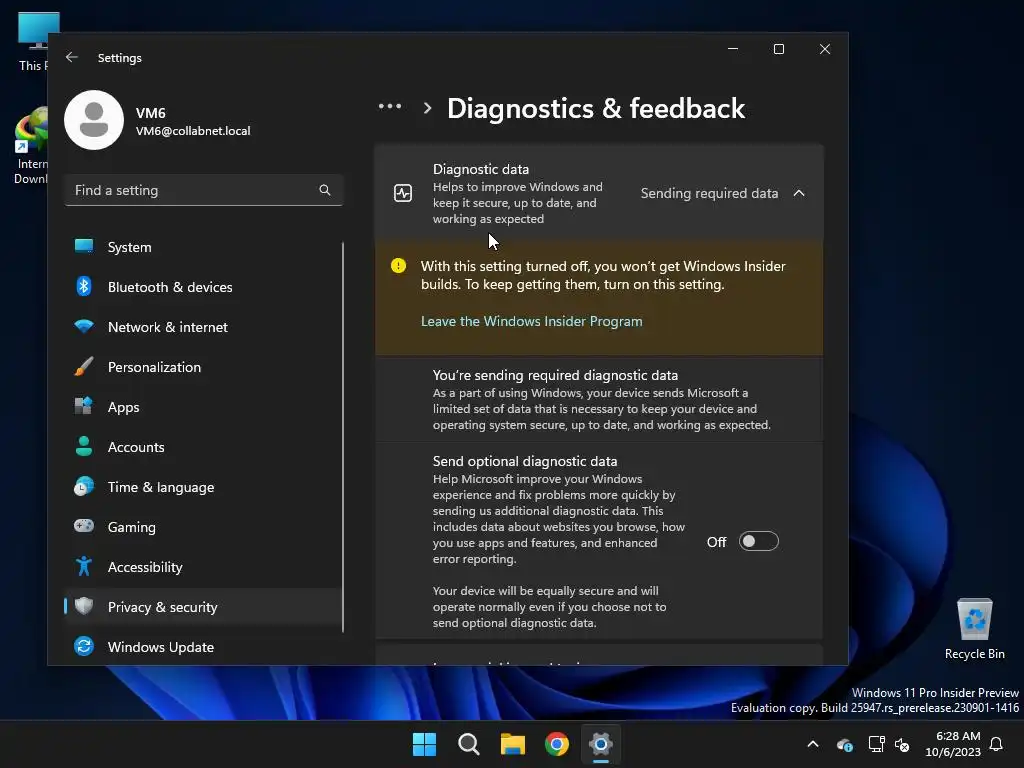Open the System settings category

click(203, 247)
